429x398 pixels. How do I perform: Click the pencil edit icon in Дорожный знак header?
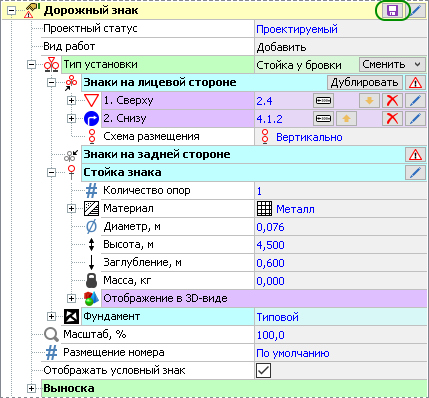415,11
